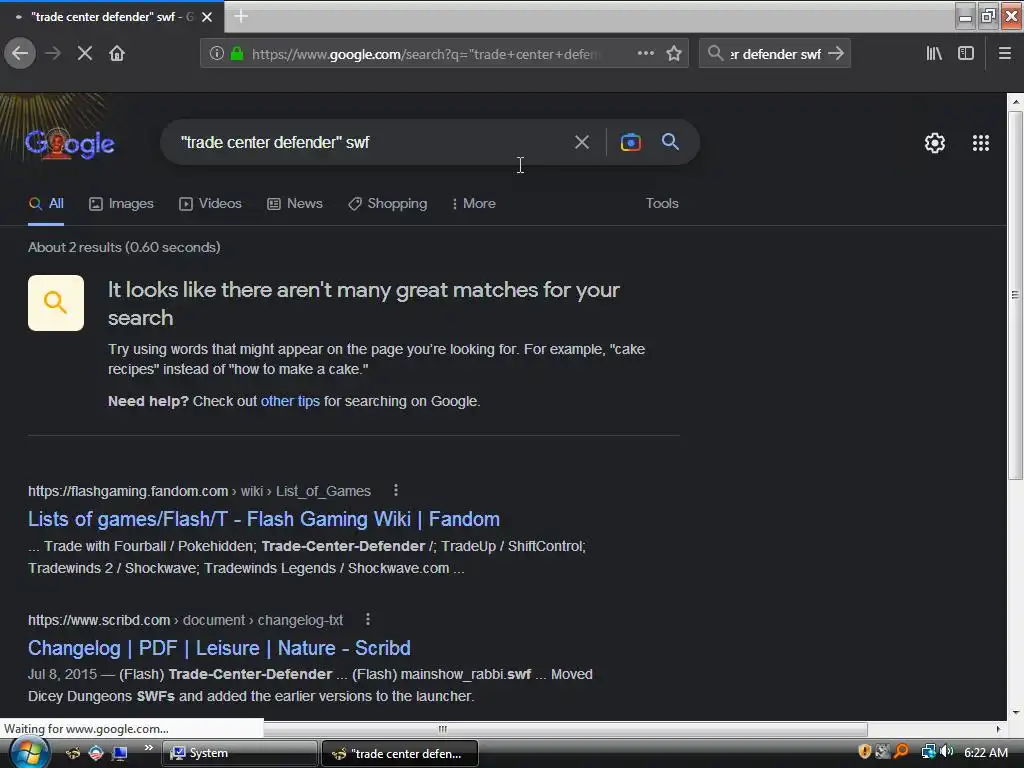
Task: Expand the More search categories
Action: tap(473, 204)
